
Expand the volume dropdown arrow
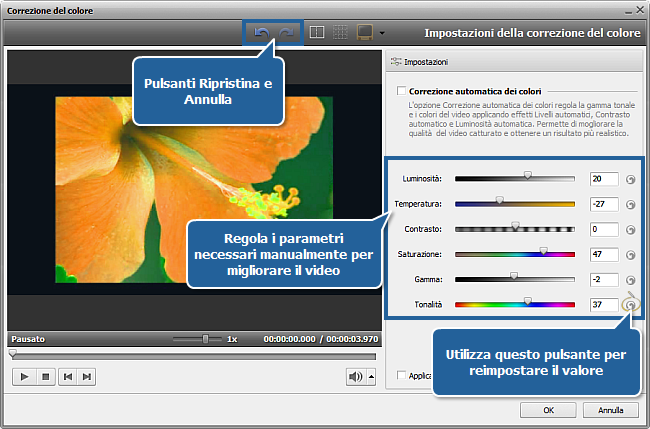372,377
